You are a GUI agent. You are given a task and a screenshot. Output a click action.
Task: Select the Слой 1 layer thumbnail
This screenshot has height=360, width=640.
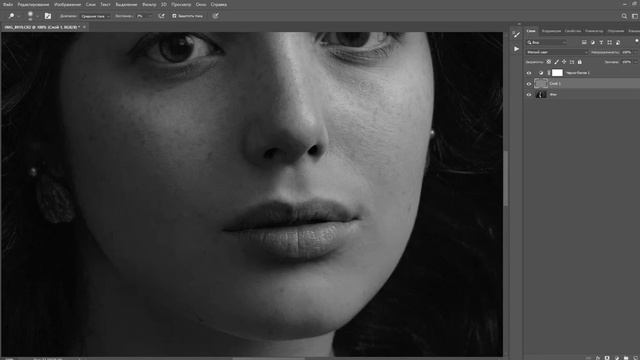[x=541, y=84]
